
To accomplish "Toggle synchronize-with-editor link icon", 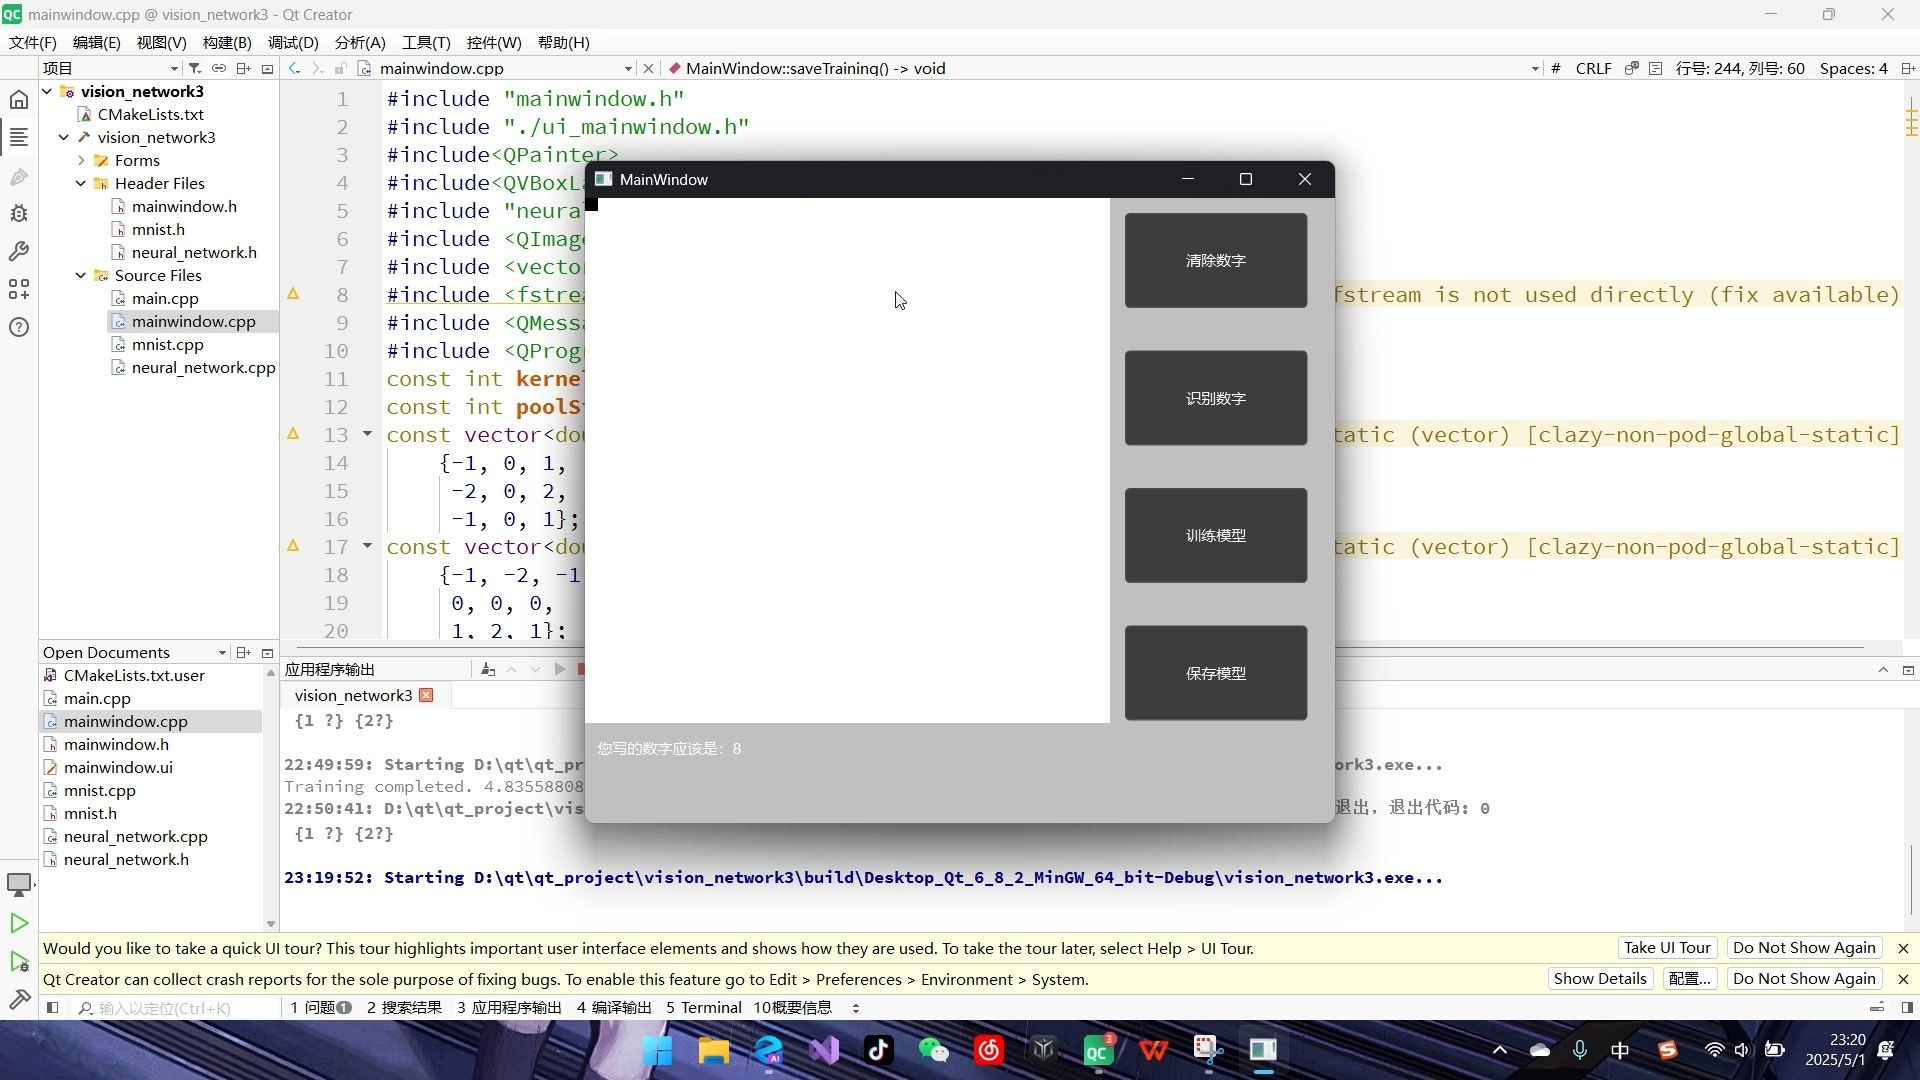I will click(x=219, y=69).
